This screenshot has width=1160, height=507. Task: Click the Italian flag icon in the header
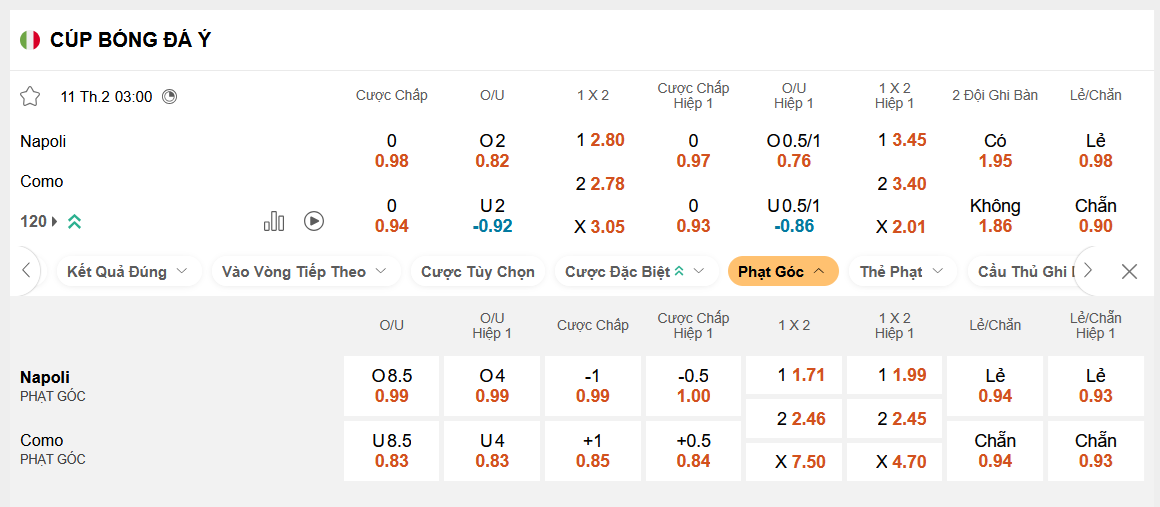[30, 40]
